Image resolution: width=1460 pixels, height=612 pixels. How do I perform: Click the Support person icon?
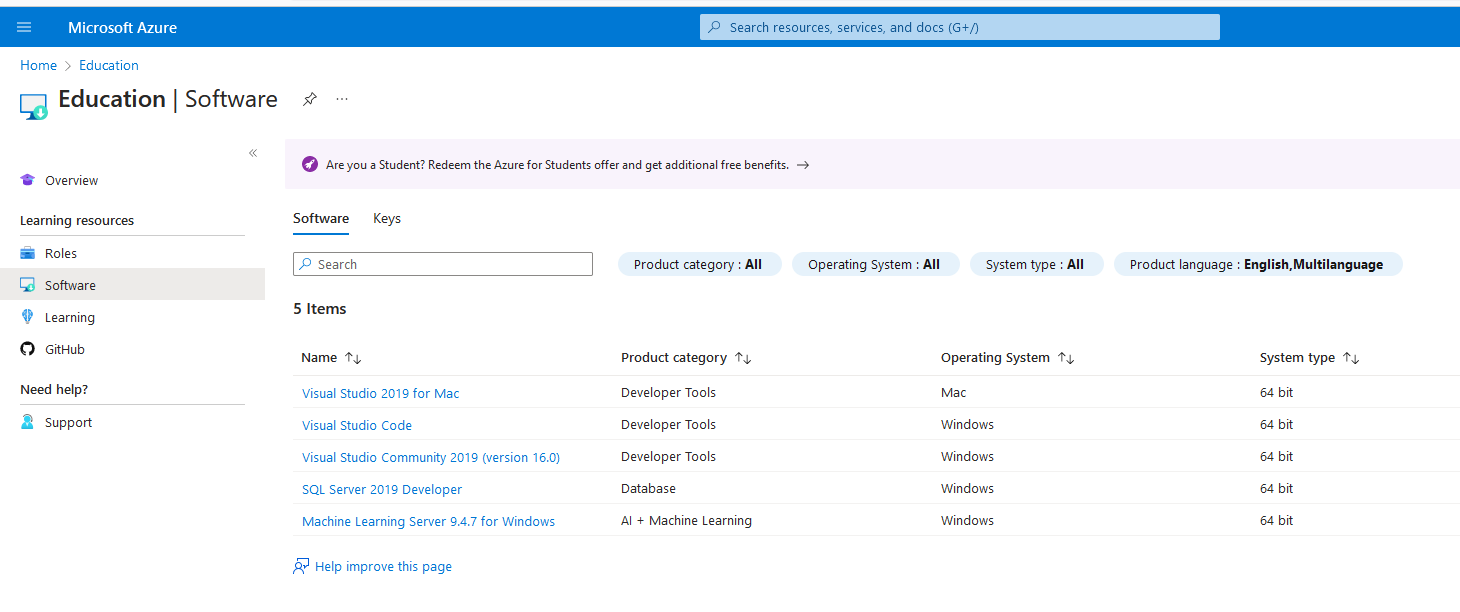pyautogui.click(x=27, y=423)
